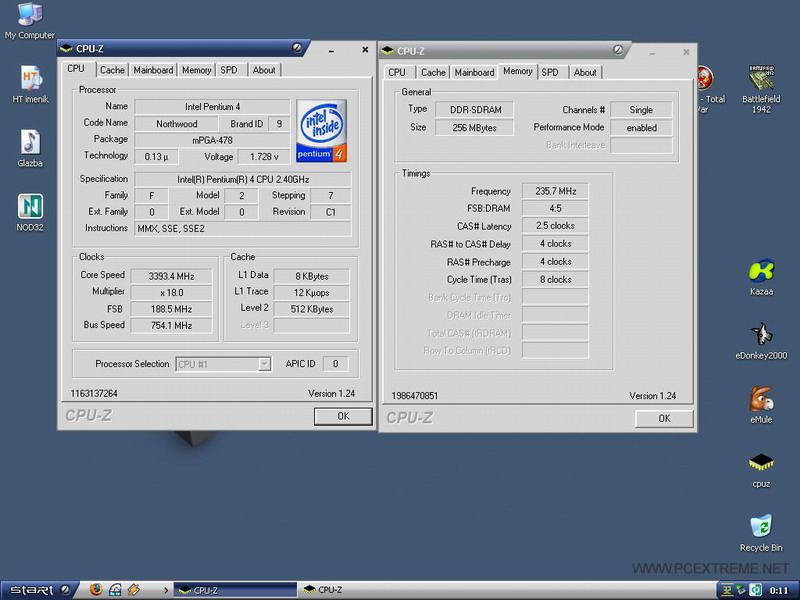Image resolution: width=800 pixels, height=600 pixels.
Task: Click the yellow system tray icon
Action: (x=727, y=590)
